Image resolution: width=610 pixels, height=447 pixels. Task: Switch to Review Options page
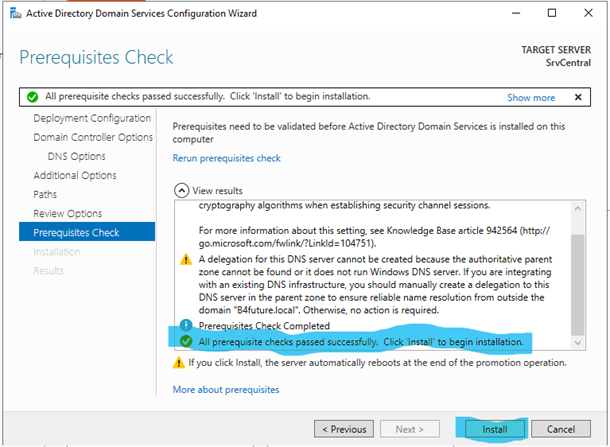tap(68, 213)
